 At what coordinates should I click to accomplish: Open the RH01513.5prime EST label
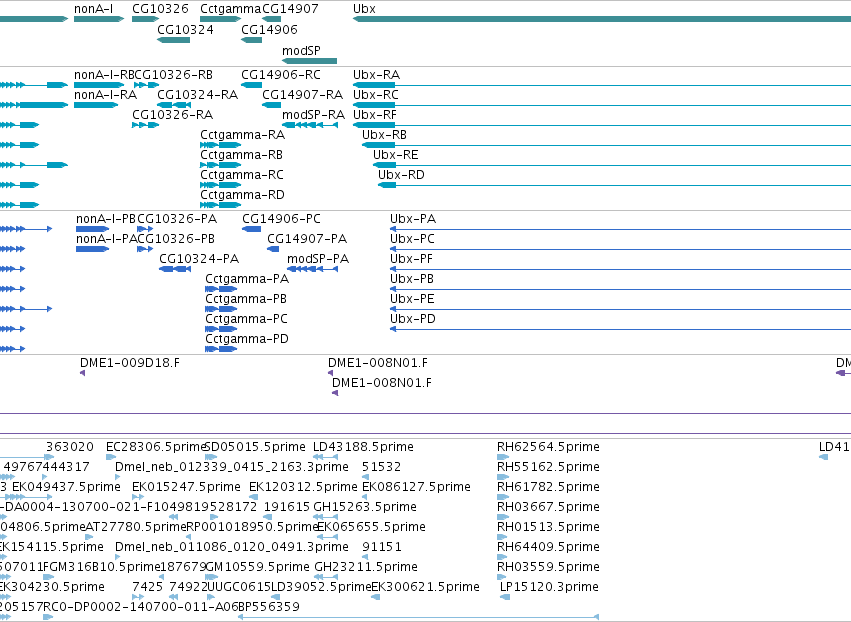[x=548, y=527]
